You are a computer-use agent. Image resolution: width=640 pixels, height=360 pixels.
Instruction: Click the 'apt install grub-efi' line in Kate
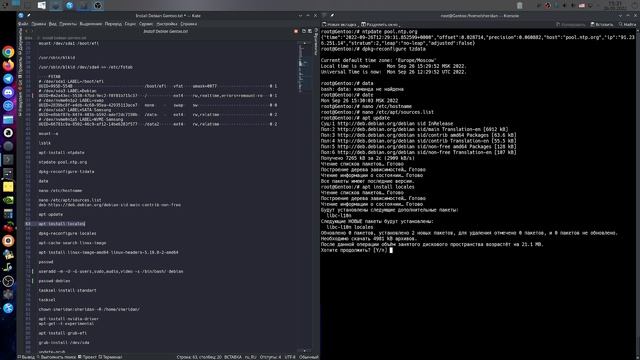click(63, 333)
